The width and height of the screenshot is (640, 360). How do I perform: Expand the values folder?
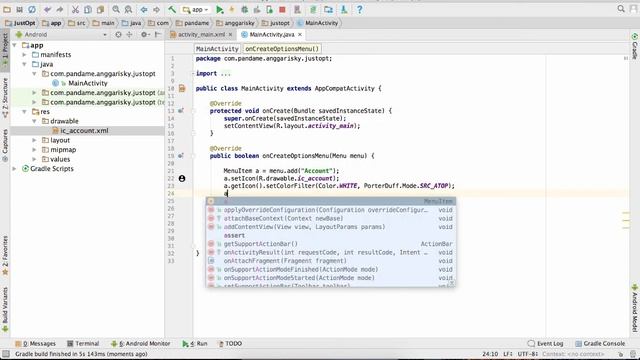[x=34, y=159]
